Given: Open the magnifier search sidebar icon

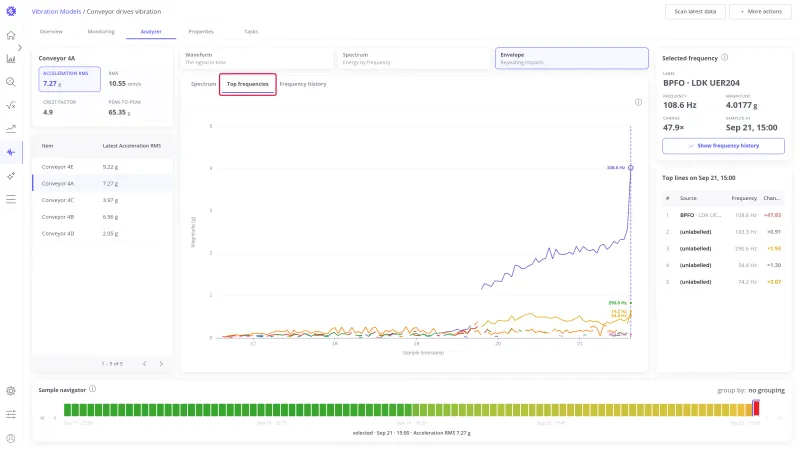Looking at the screenshot, I should (x=11, y=82).
